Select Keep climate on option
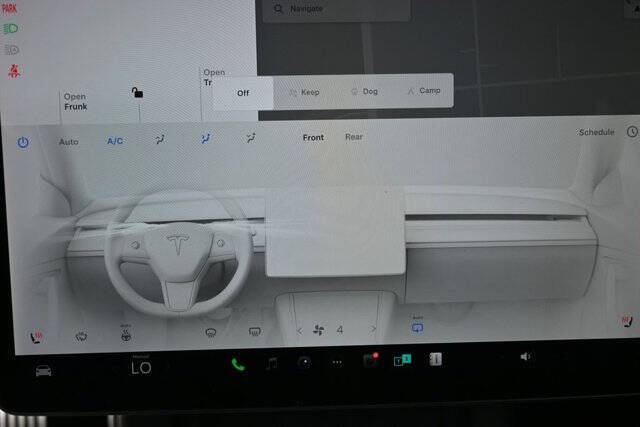640x427 pixels. (x=304, y=92)
